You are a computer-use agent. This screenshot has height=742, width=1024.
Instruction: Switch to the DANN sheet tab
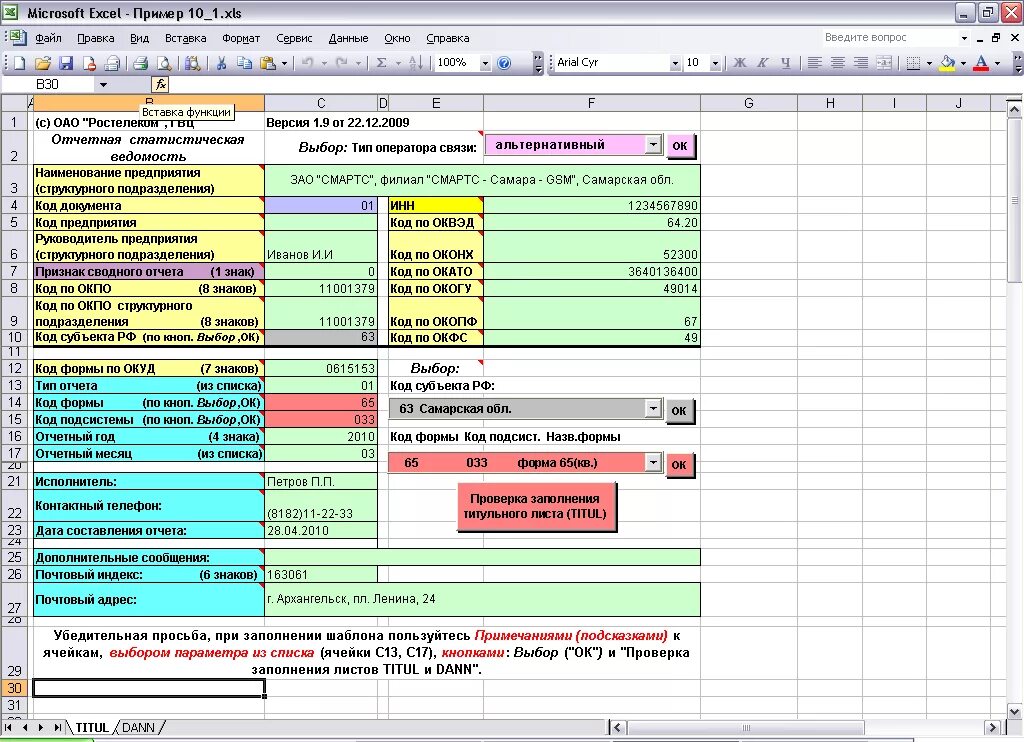[138, 727]
